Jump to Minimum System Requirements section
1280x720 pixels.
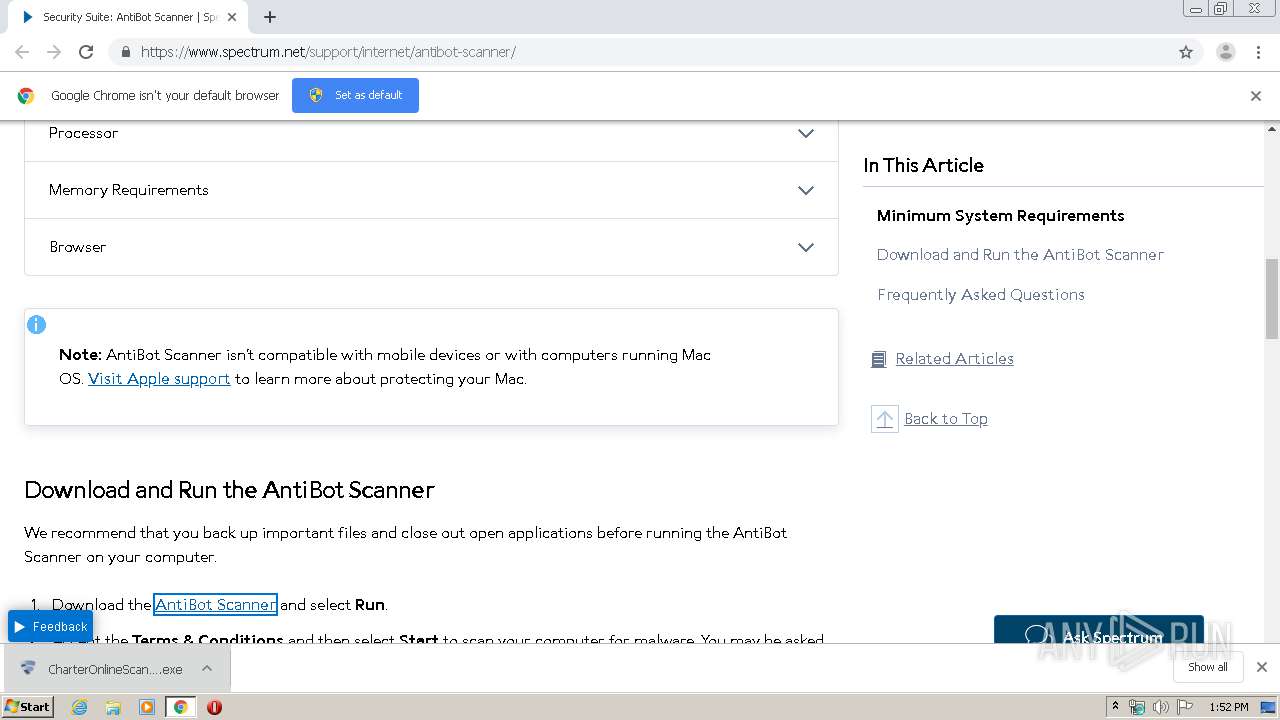point(1000,216)
